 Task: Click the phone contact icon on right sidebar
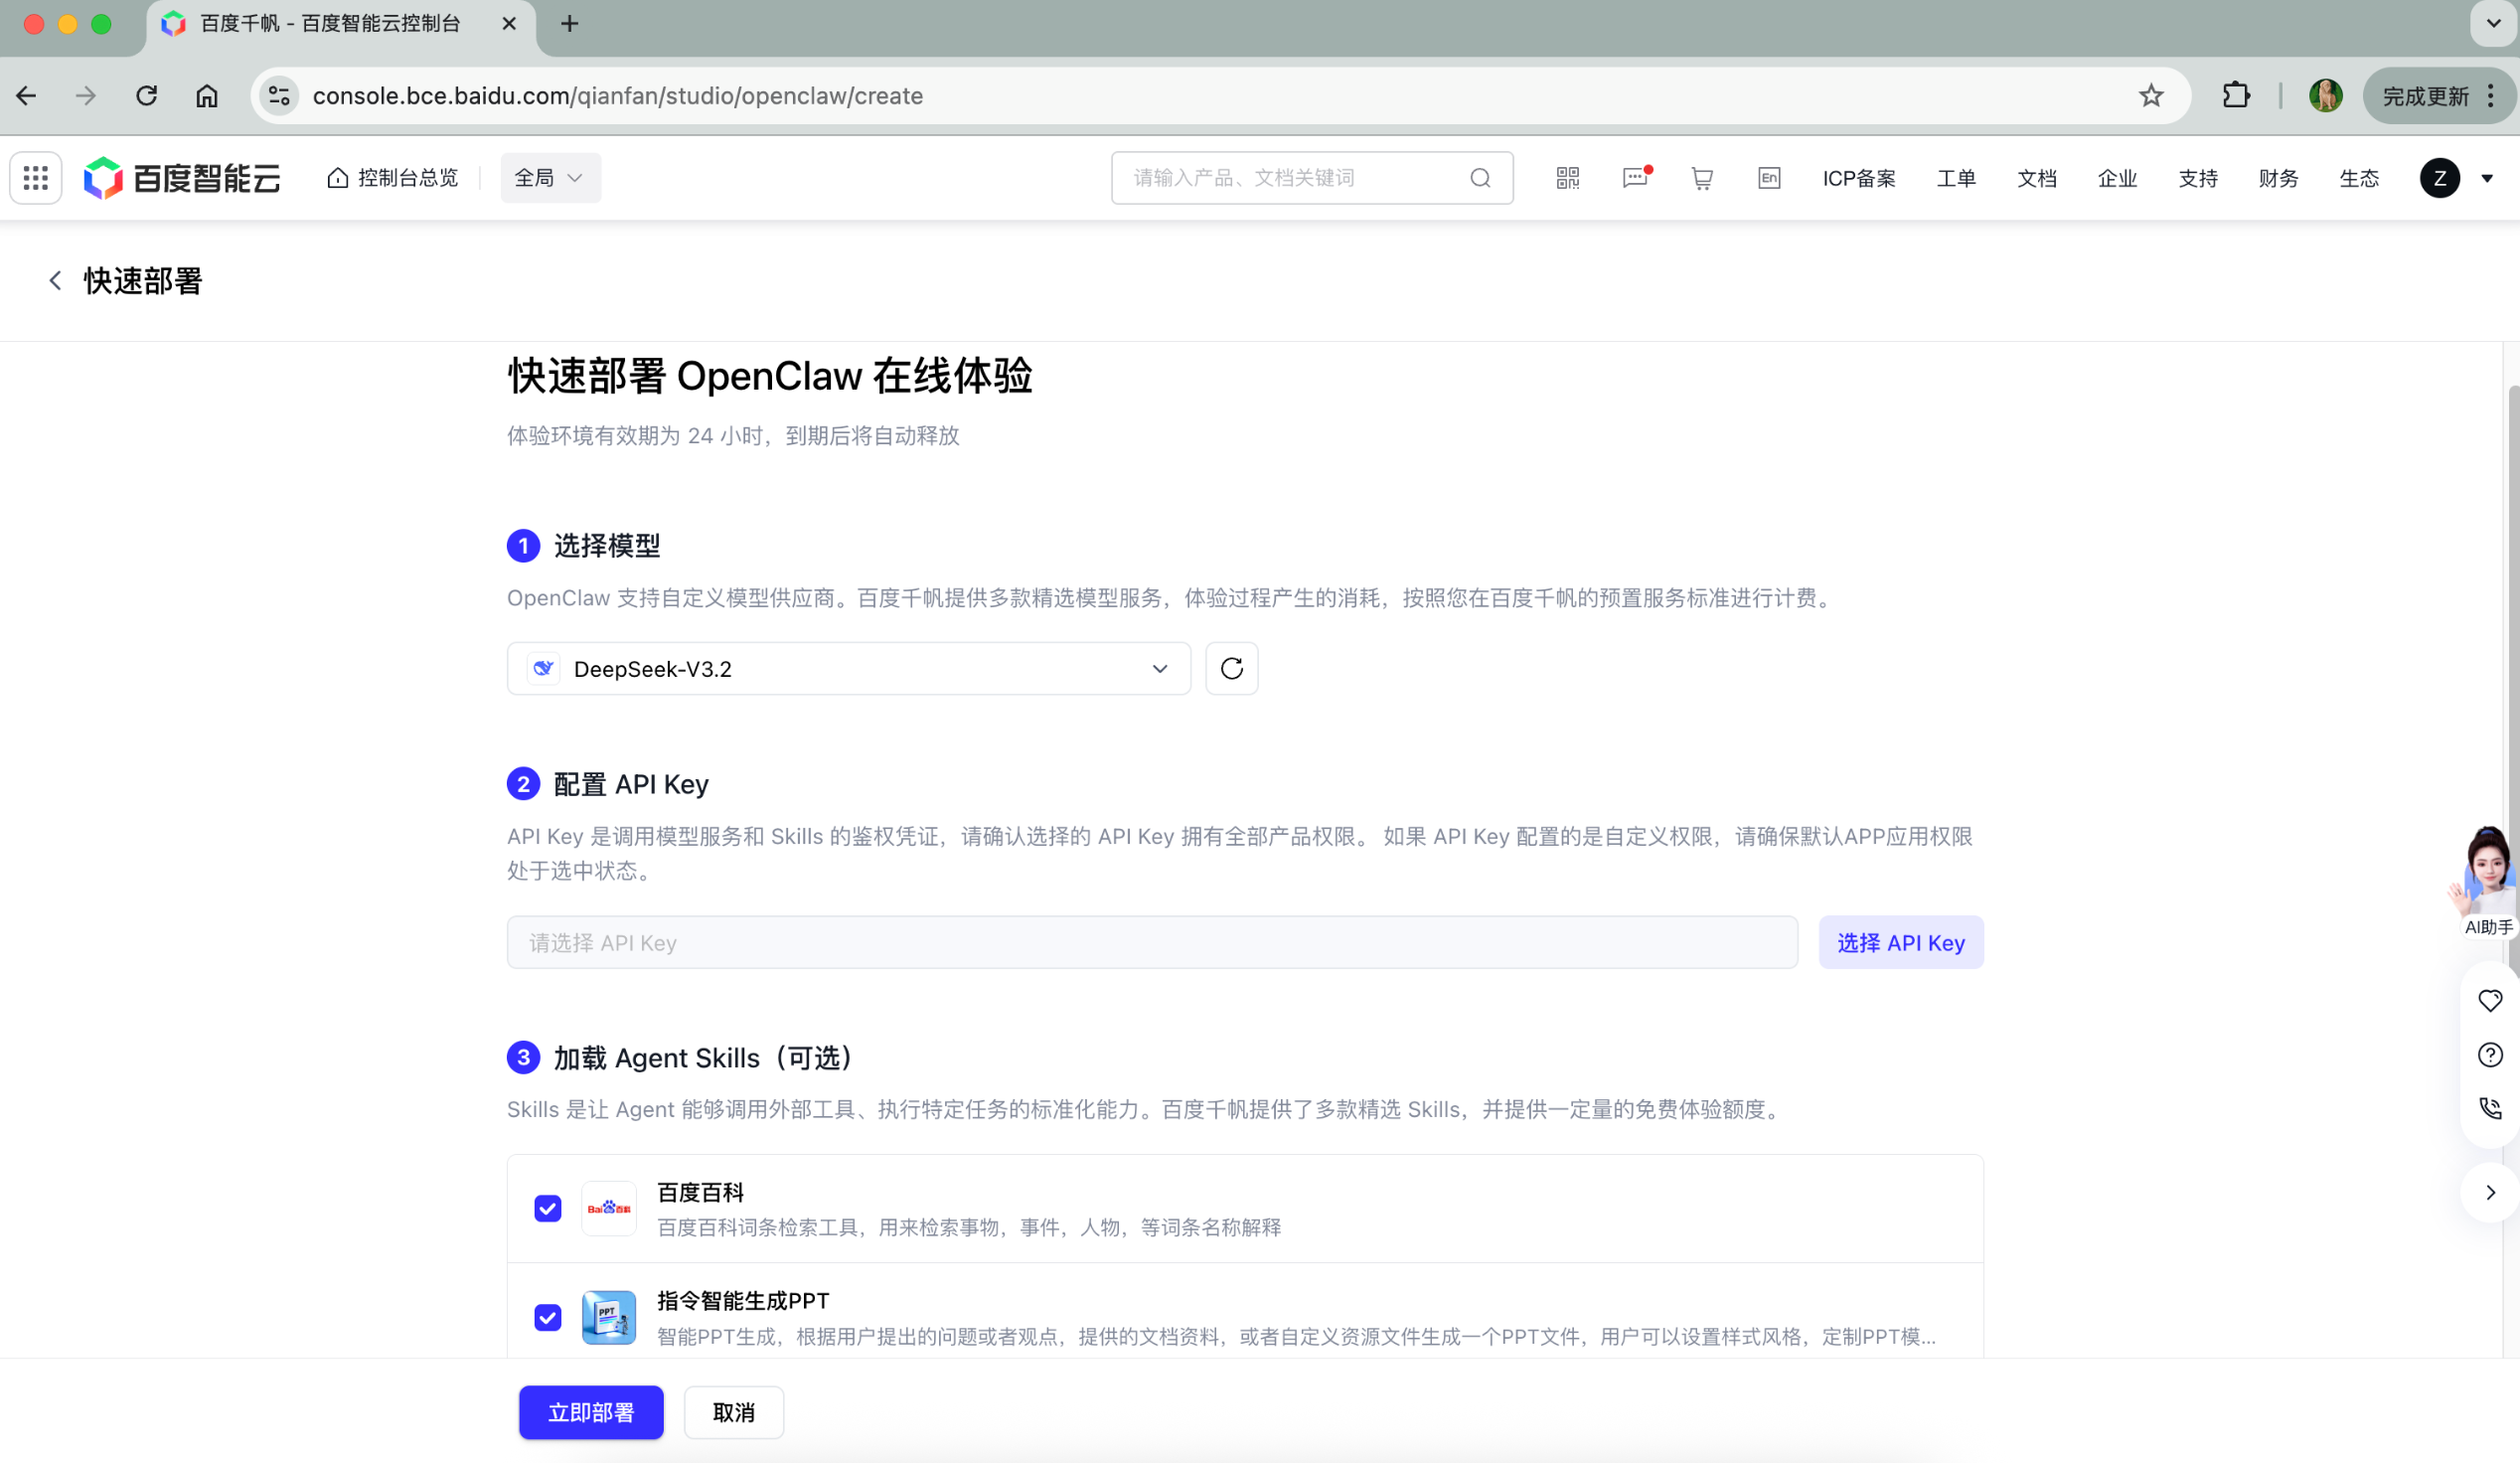point(2490,1108)
